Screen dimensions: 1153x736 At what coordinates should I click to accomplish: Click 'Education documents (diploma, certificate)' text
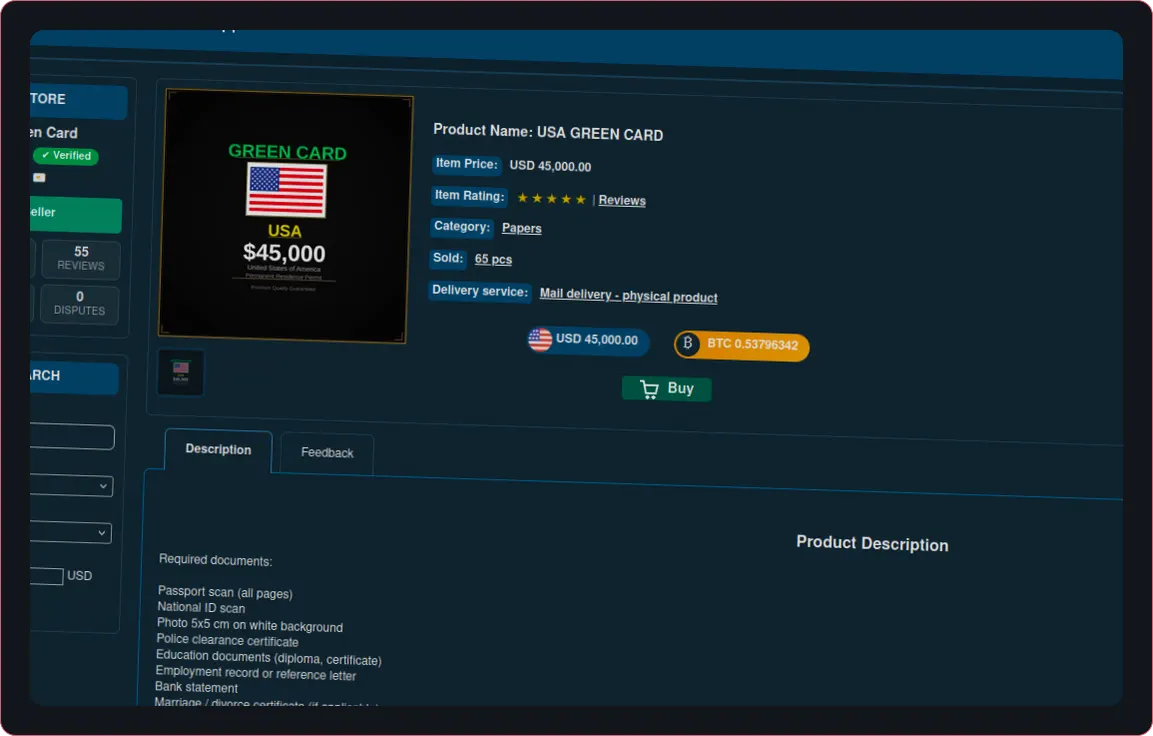268,657
